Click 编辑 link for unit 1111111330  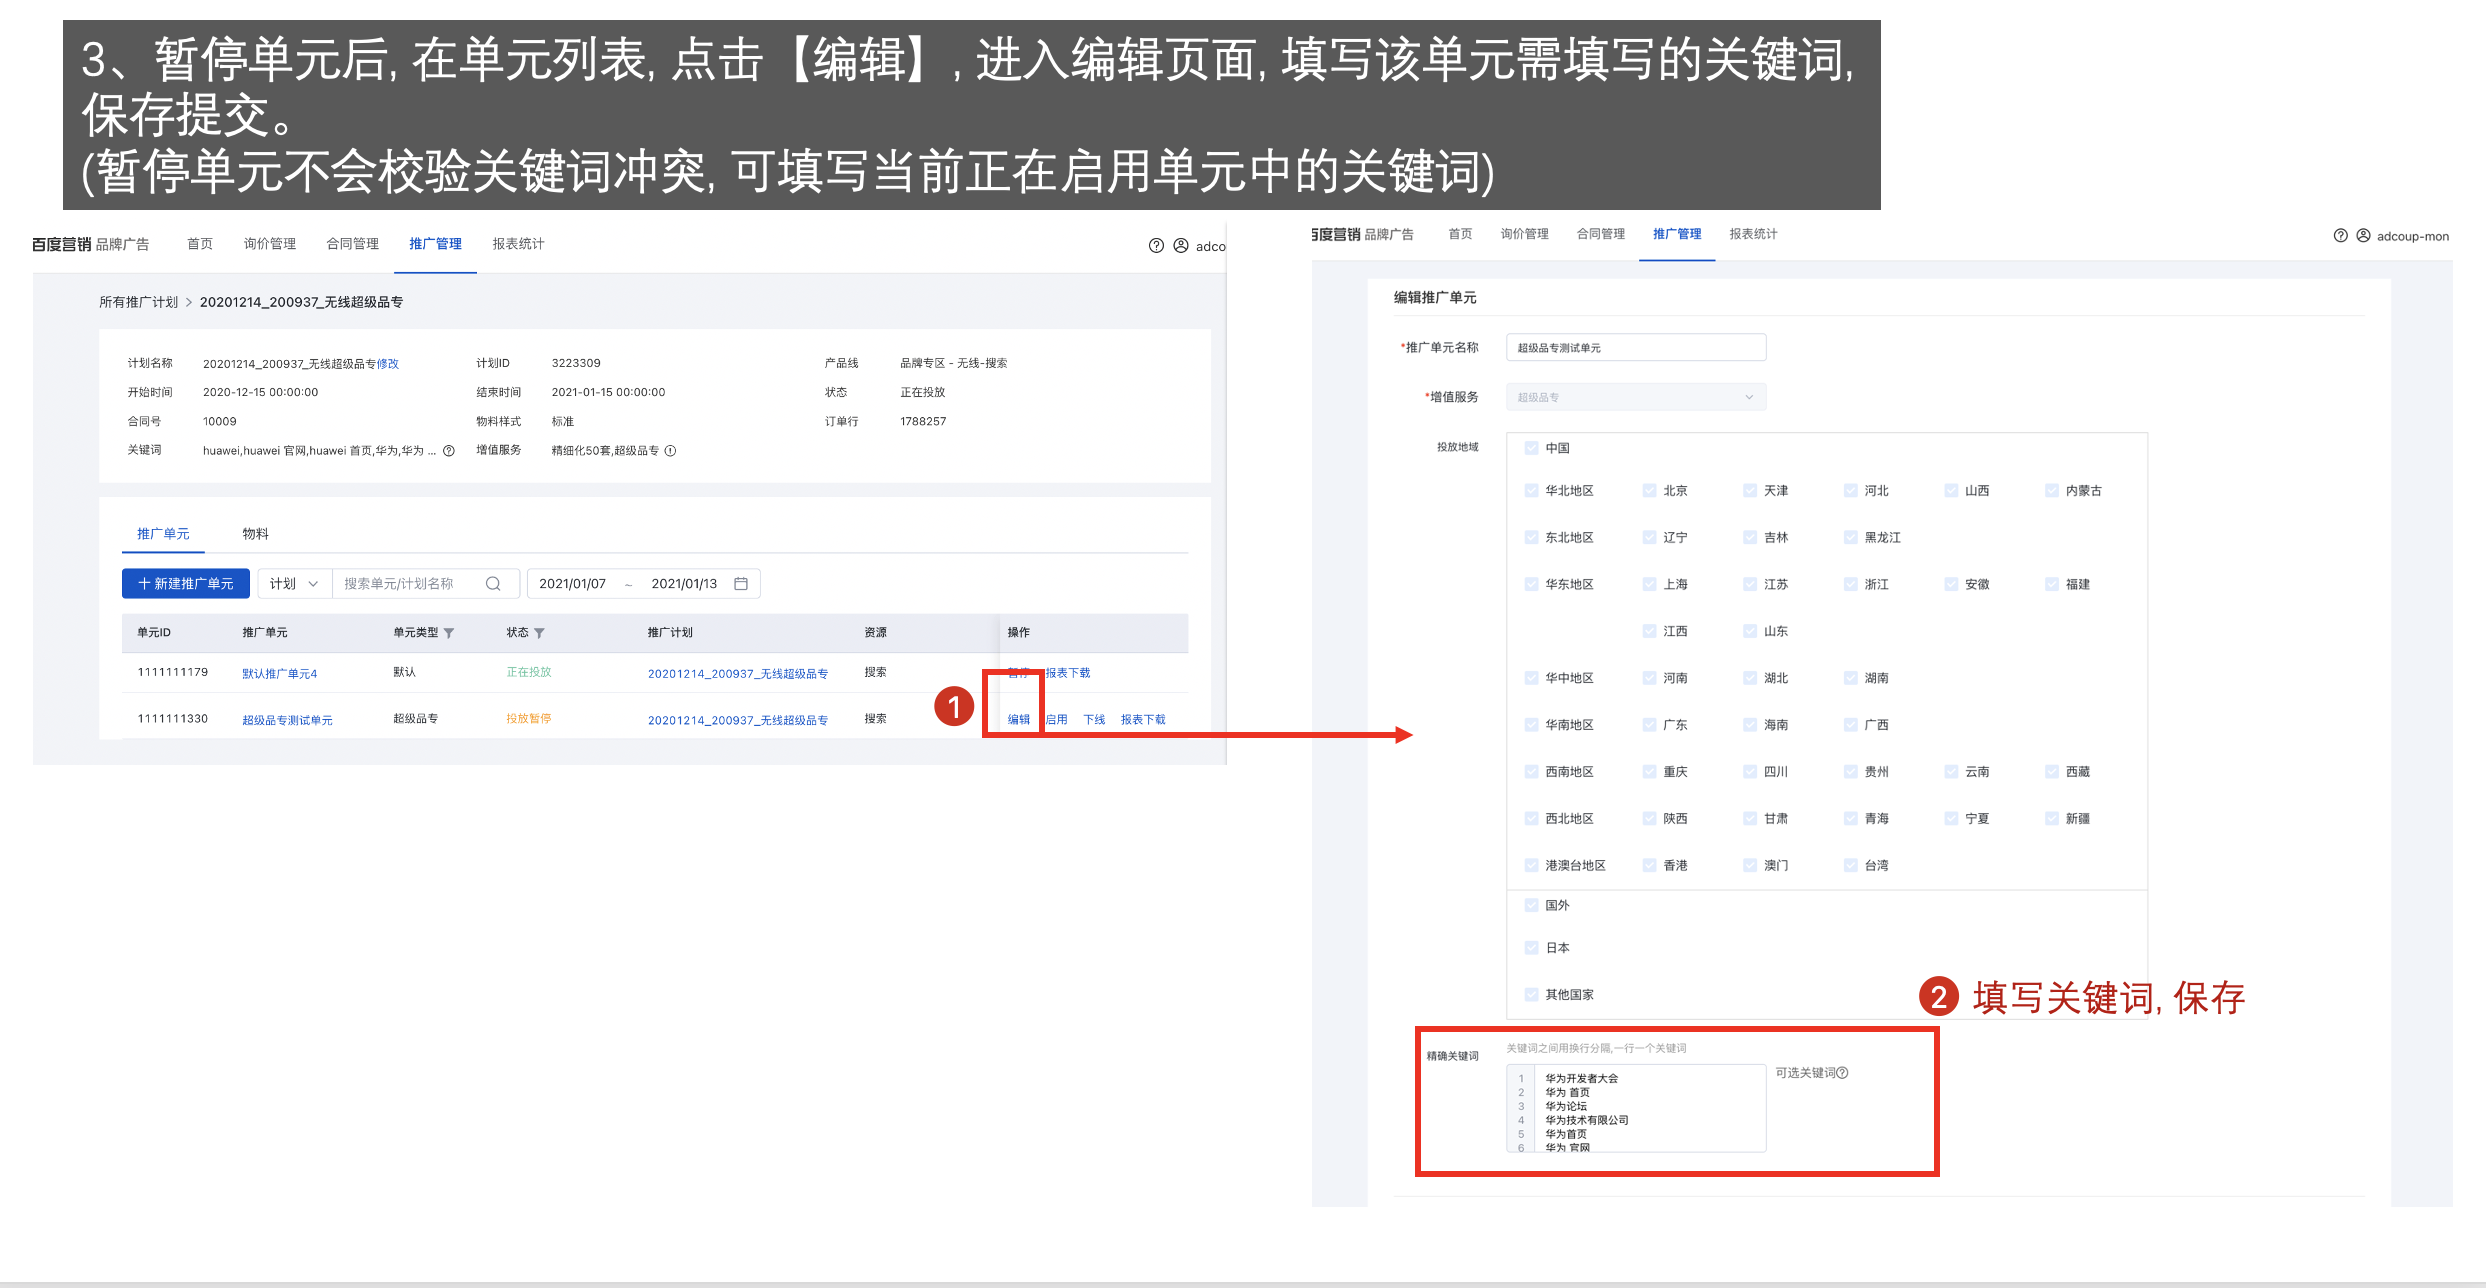pyautogui.click(x=1018, y=720)
